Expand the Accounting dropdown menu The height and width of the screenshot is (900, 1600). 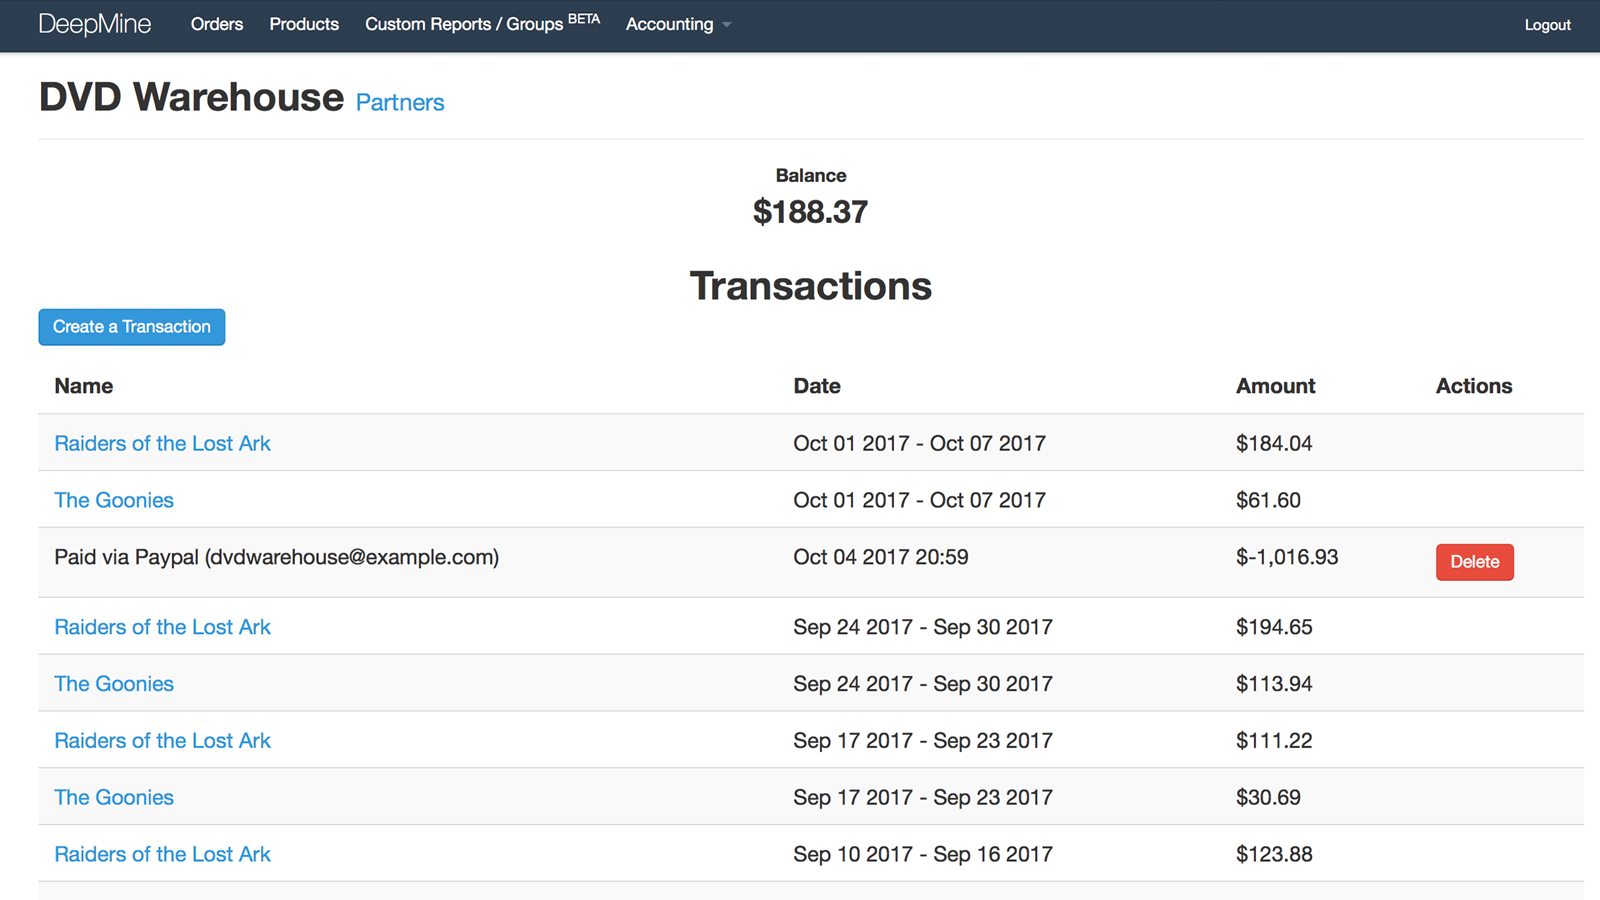678,24
